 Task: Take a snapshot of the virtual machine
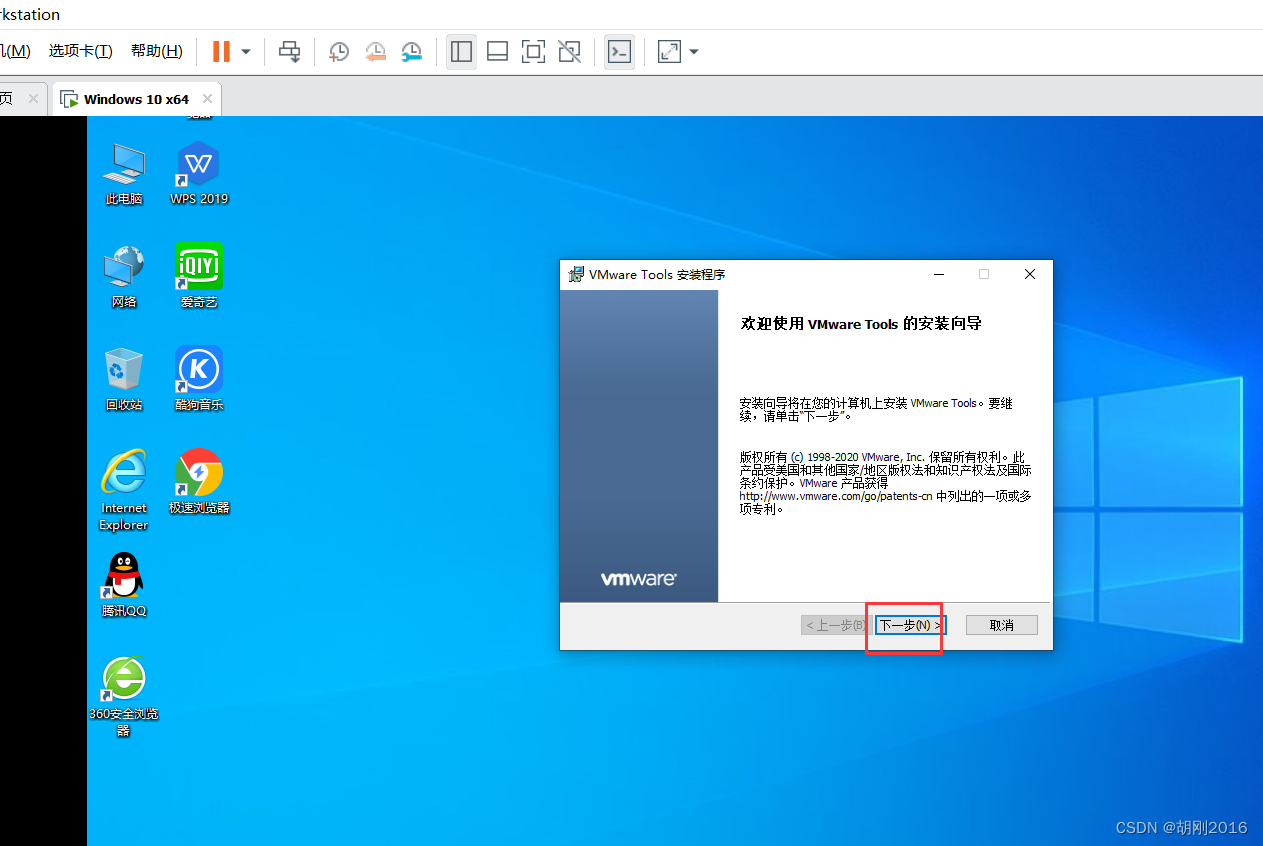click(x=338, y=51)
